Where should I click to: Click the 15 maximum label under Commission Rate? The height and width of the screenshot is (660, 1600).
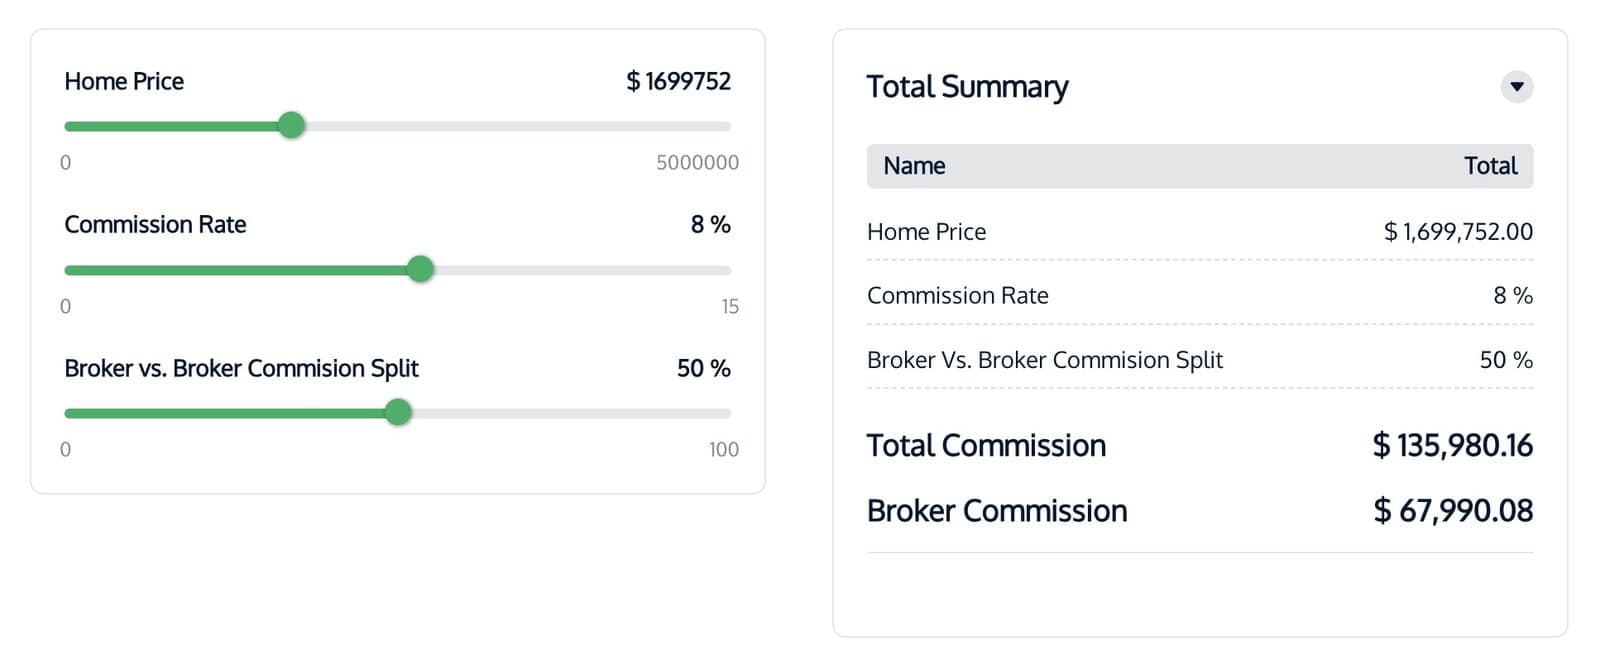(x=730, y=307)
